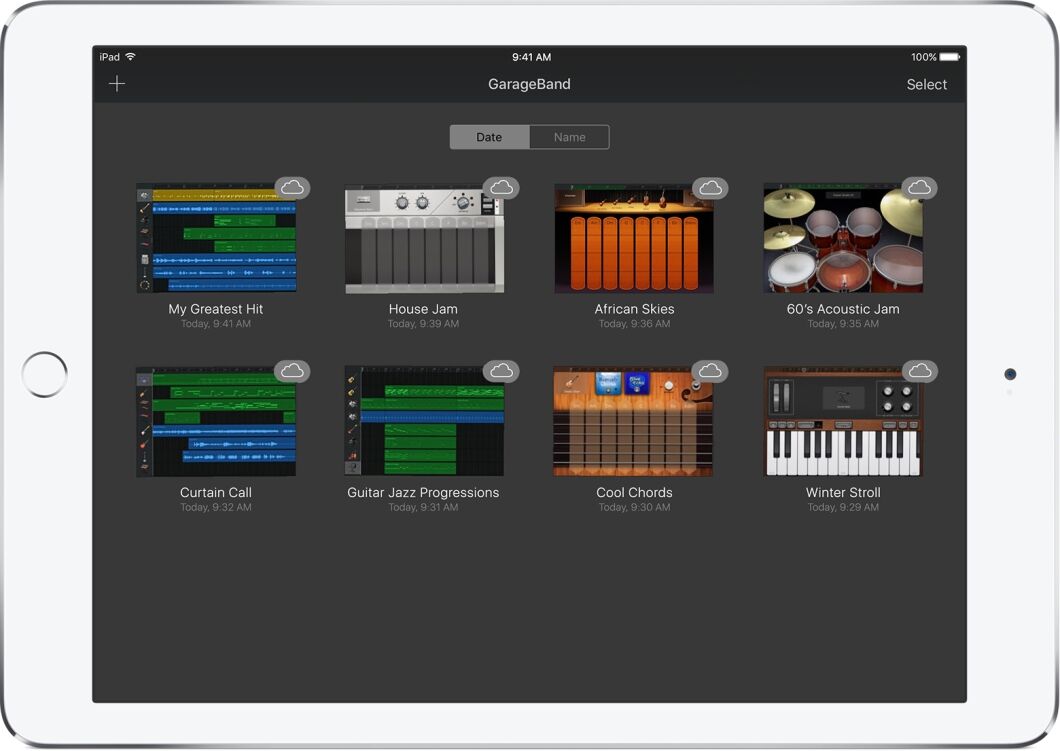The height and width of the screenshot is (751, 1060).
Task: Tap Select to choose multiple songs
Action: click(x=926, y=84)
